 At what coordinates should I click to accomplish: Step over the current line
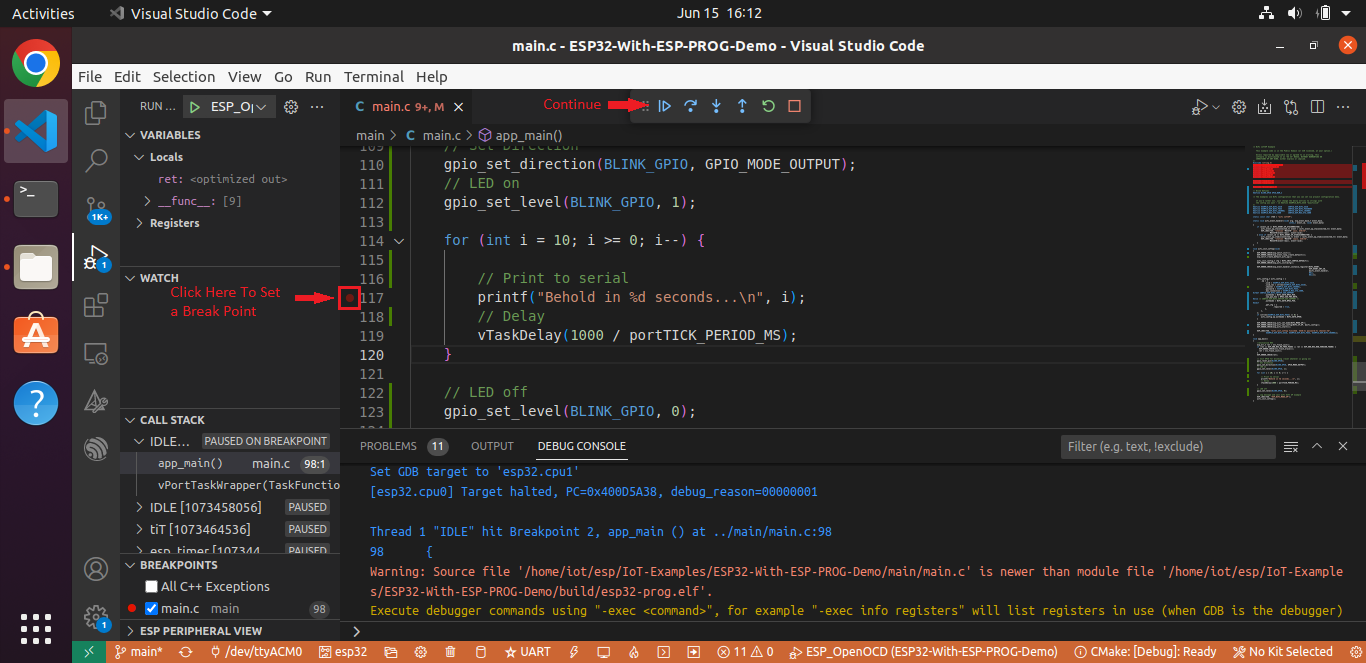(690, 106)
